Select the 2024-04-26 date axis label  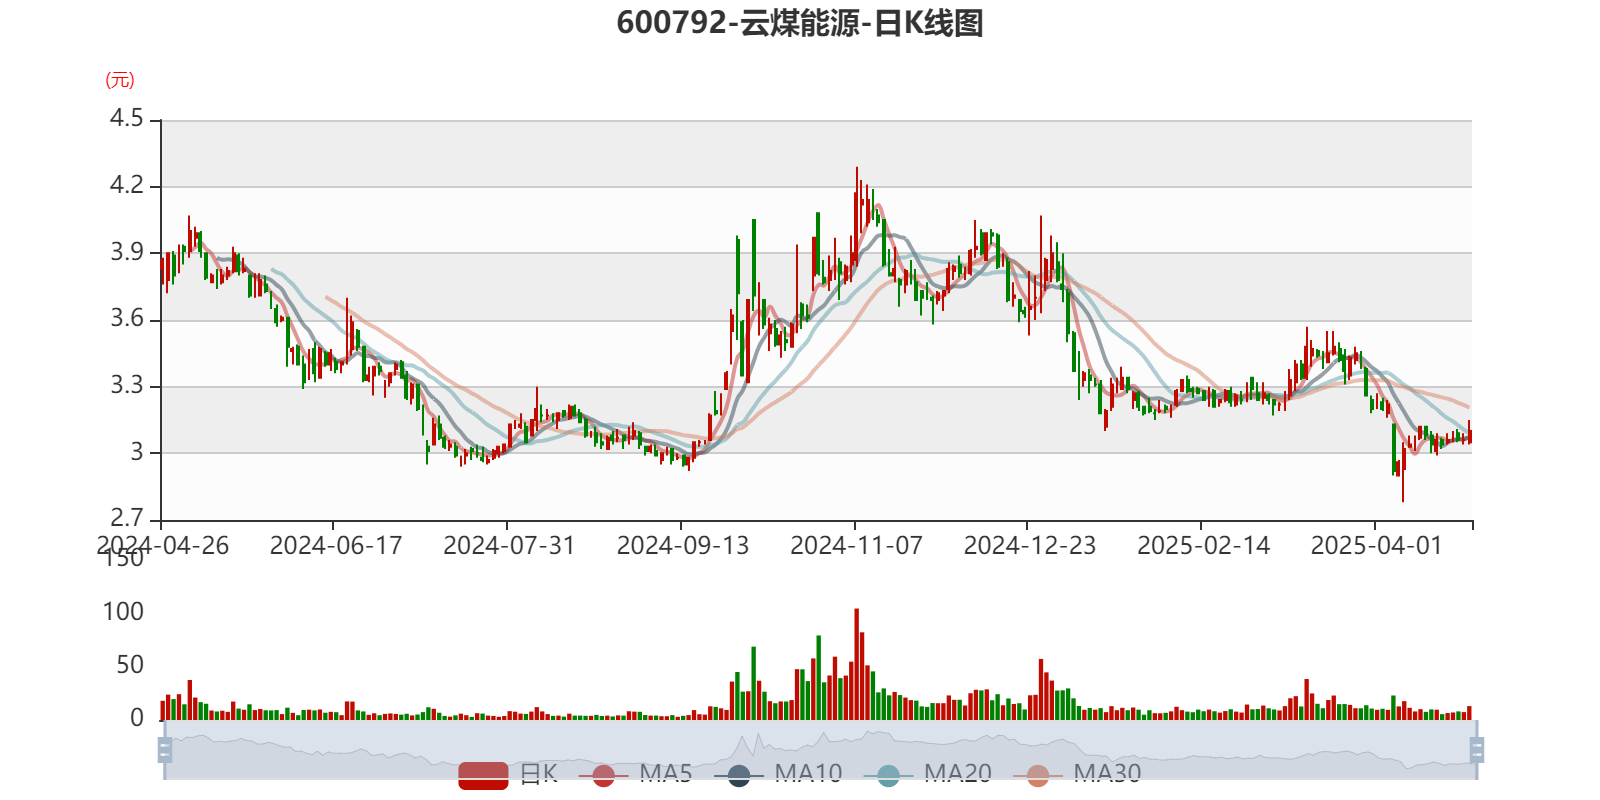(x=162, y=545)
